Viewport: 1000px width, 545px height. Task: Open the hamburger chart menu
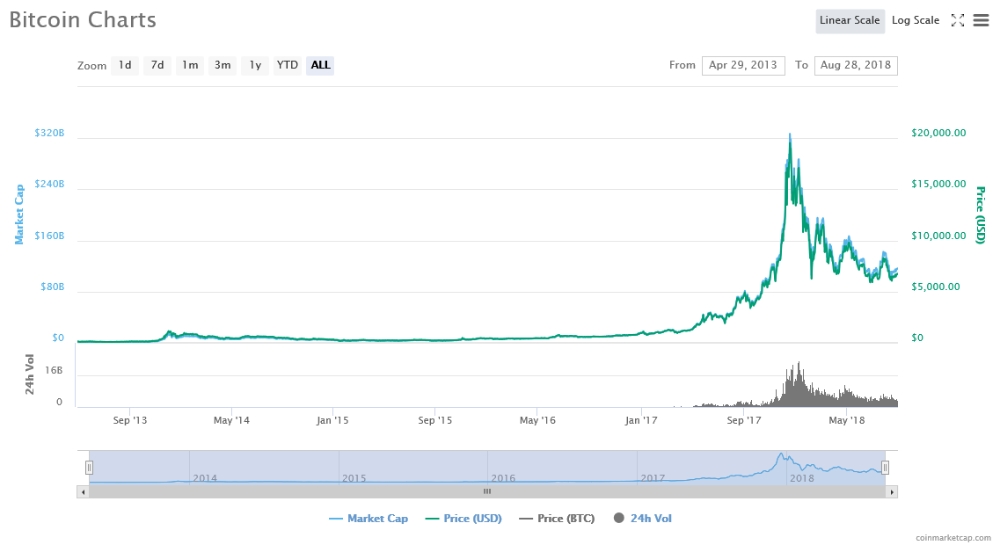981,20
